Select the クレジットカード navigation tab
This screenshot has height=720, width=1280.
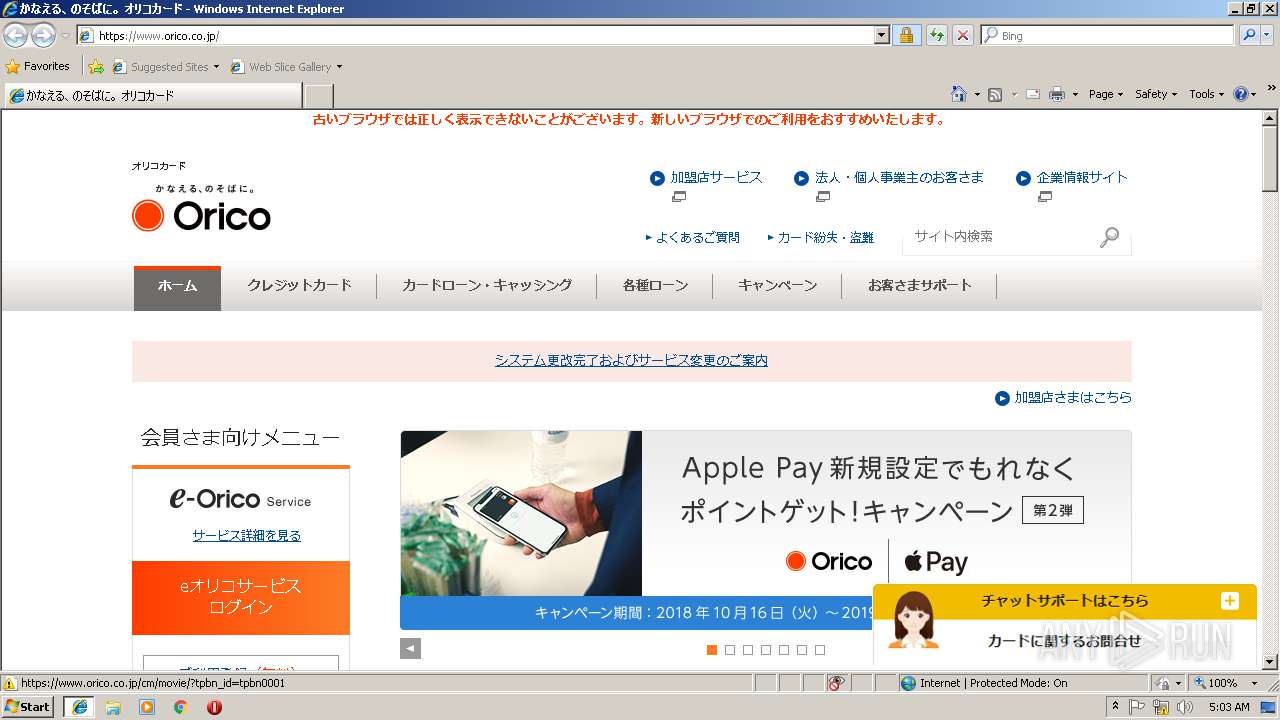point(299,286)
